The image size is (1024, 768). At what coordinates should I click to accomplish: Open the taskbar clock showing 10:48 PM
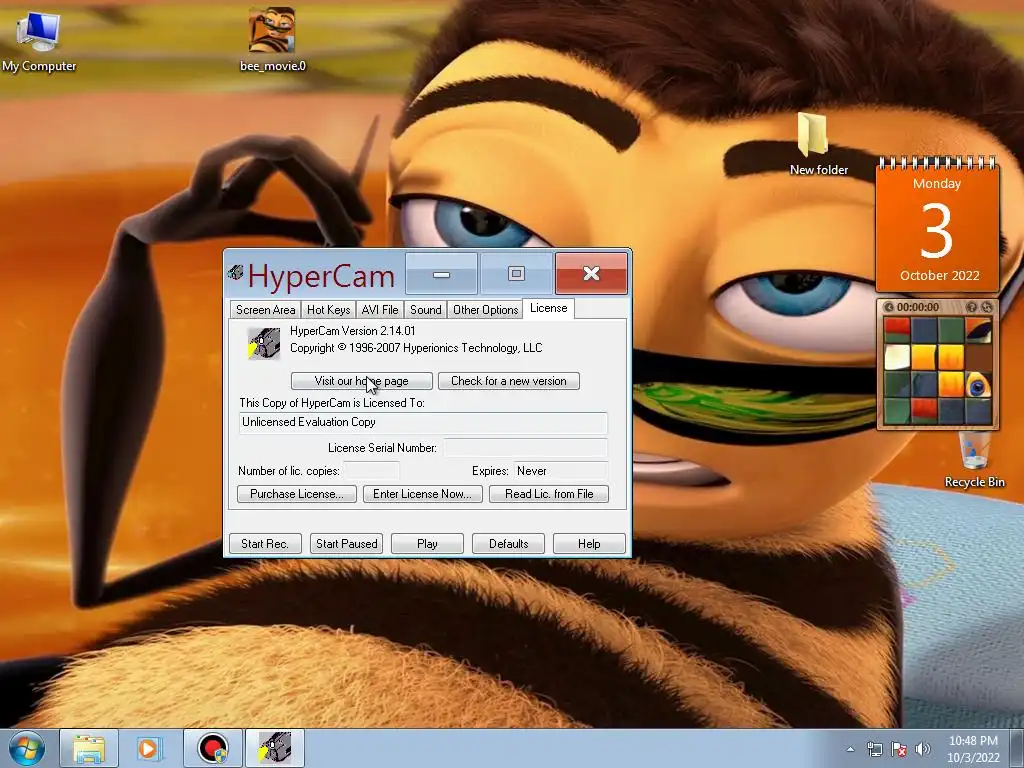coord(973,749)
